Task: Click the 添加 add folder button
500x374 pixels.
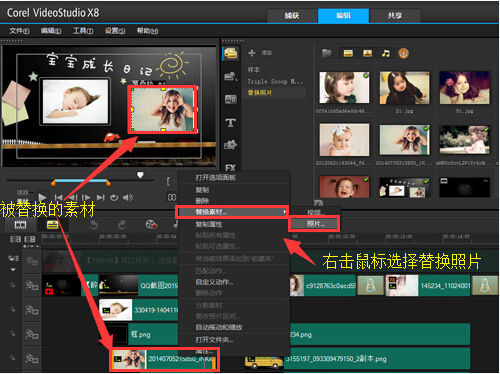Action: [260, 53]
